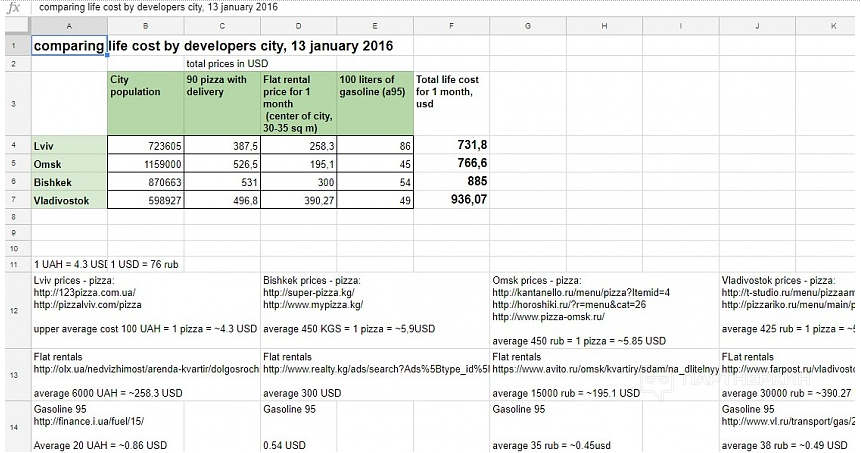Click 'City population' header cell
Viewport: 861px width, 453px height.
coord(146,103)
